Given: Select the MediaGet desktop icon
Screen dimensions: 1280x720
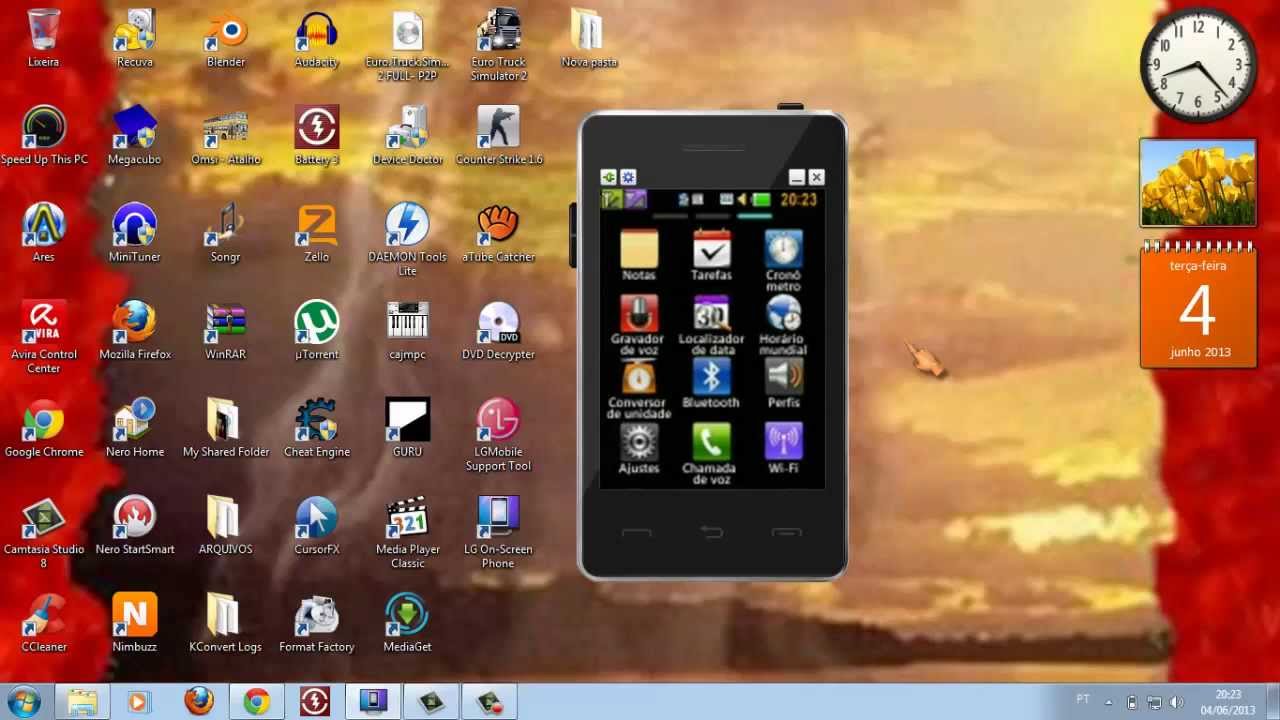Looking at the screenshot, I should click(408, 622).
